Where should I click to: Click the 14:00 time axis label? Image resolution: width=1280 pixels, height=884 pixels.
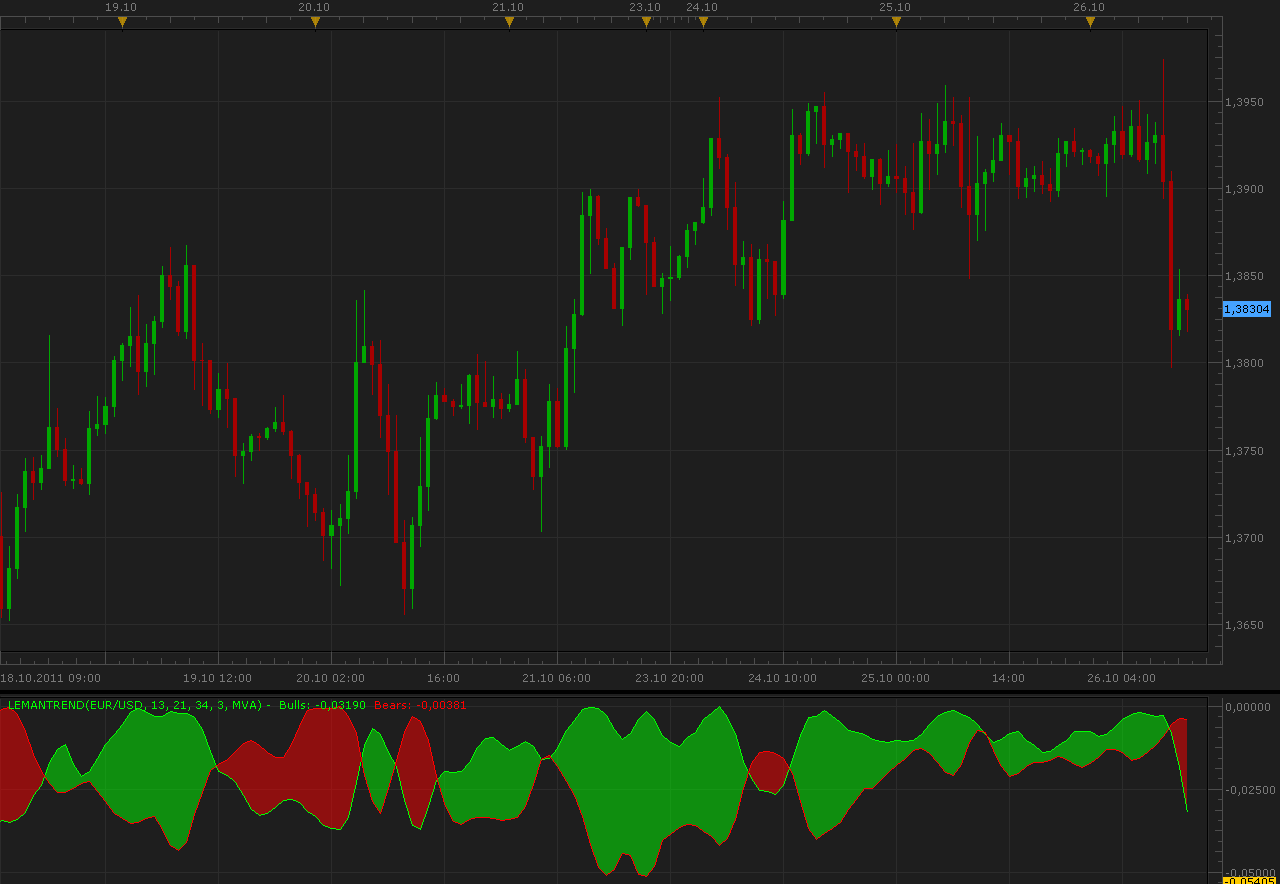[1008, 678]
